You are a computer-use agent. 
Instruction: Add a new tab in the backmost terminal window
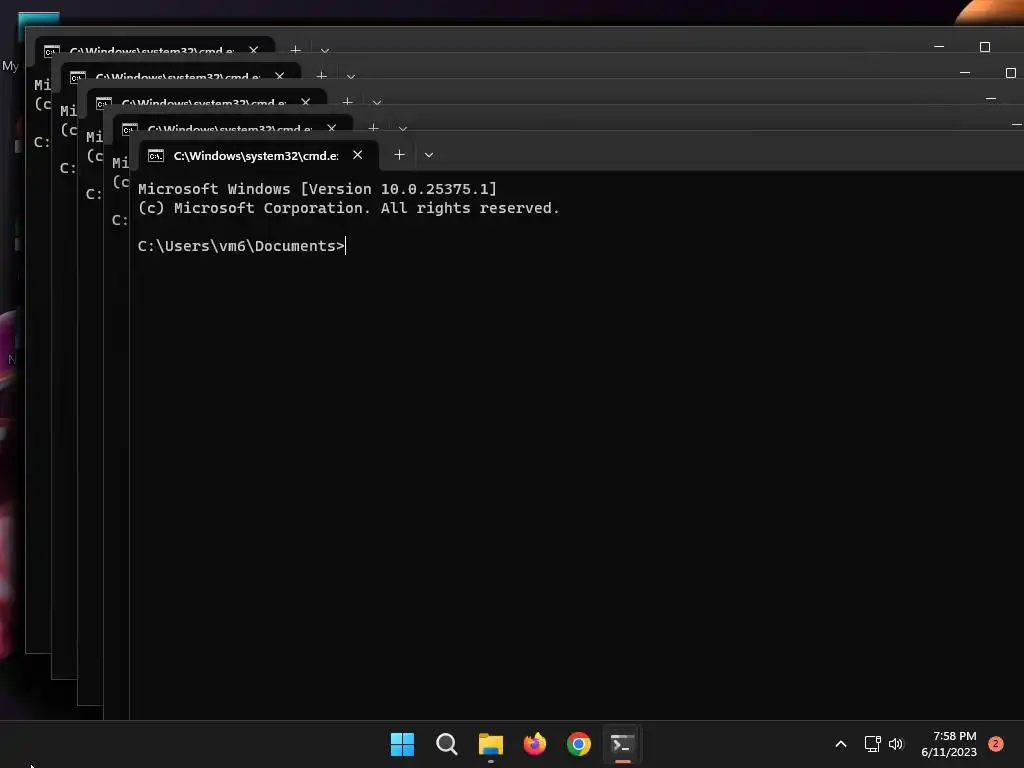pyautogui.click(x=295, y=49)
